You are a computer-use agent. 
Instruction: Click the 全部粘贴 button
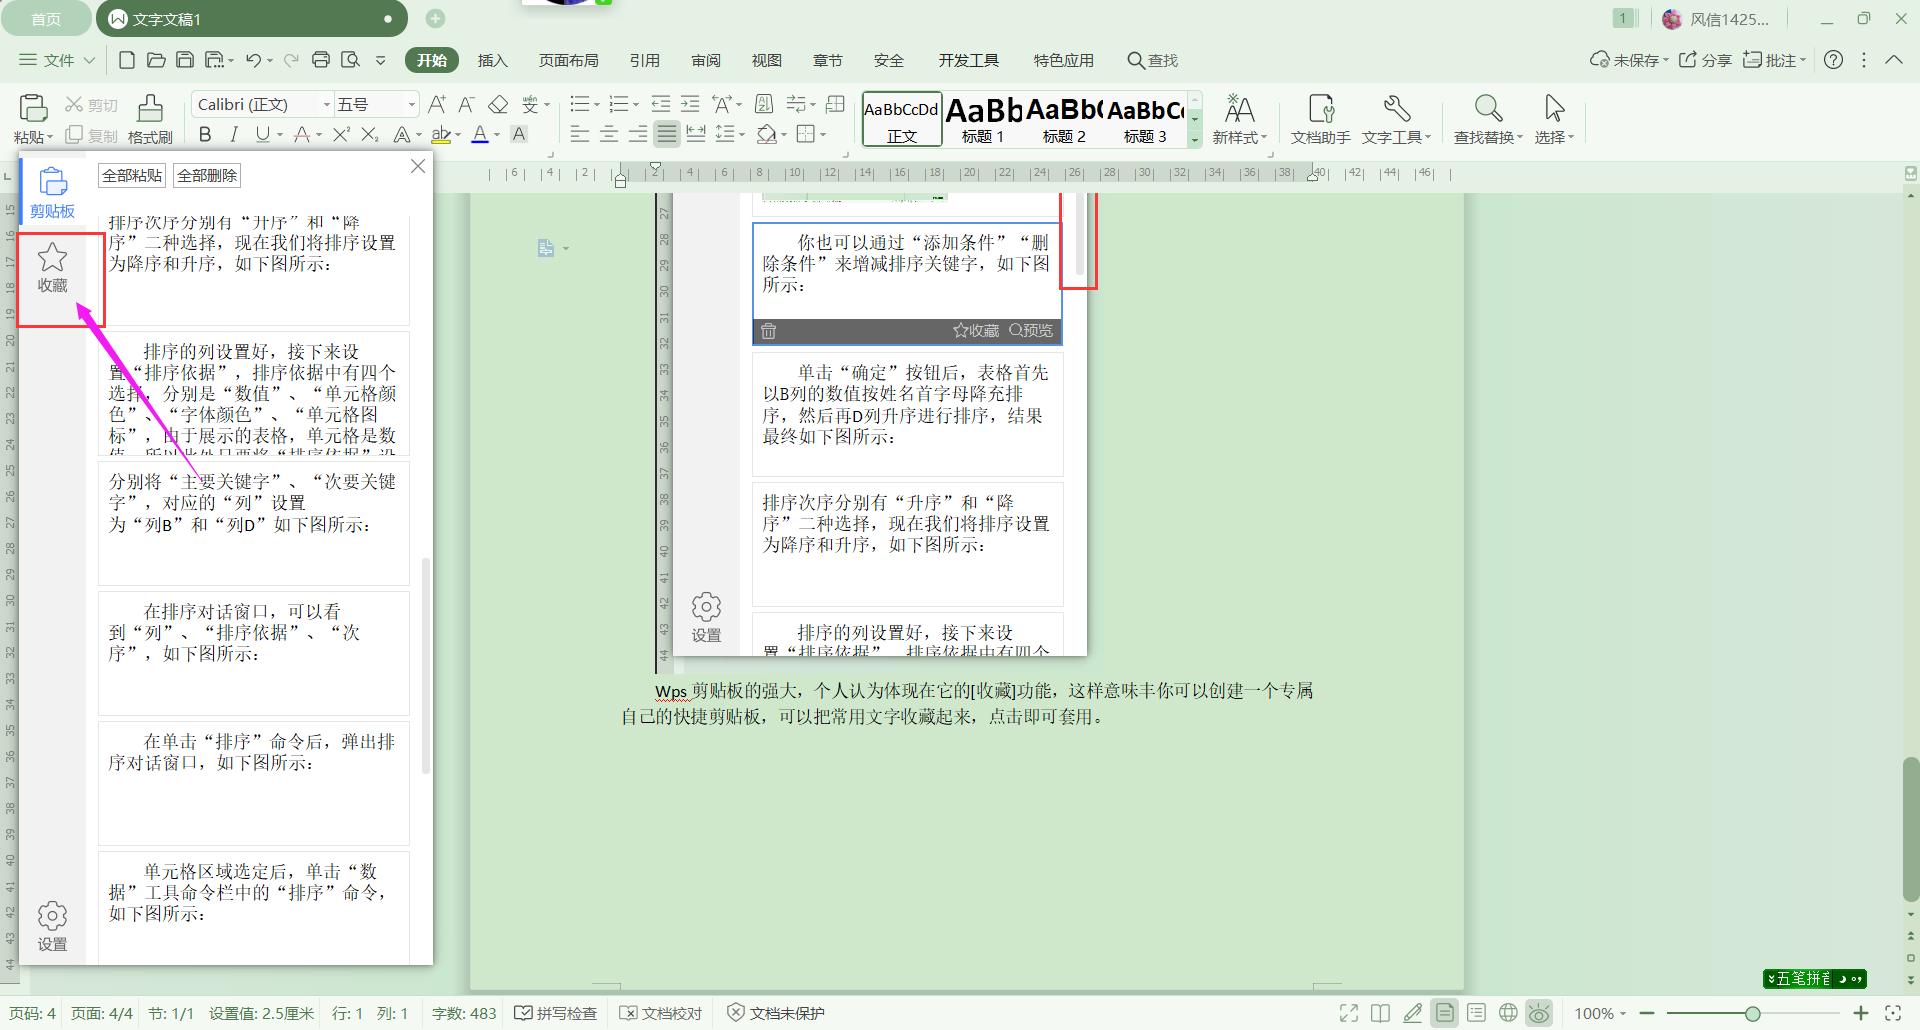pos(132,176)
